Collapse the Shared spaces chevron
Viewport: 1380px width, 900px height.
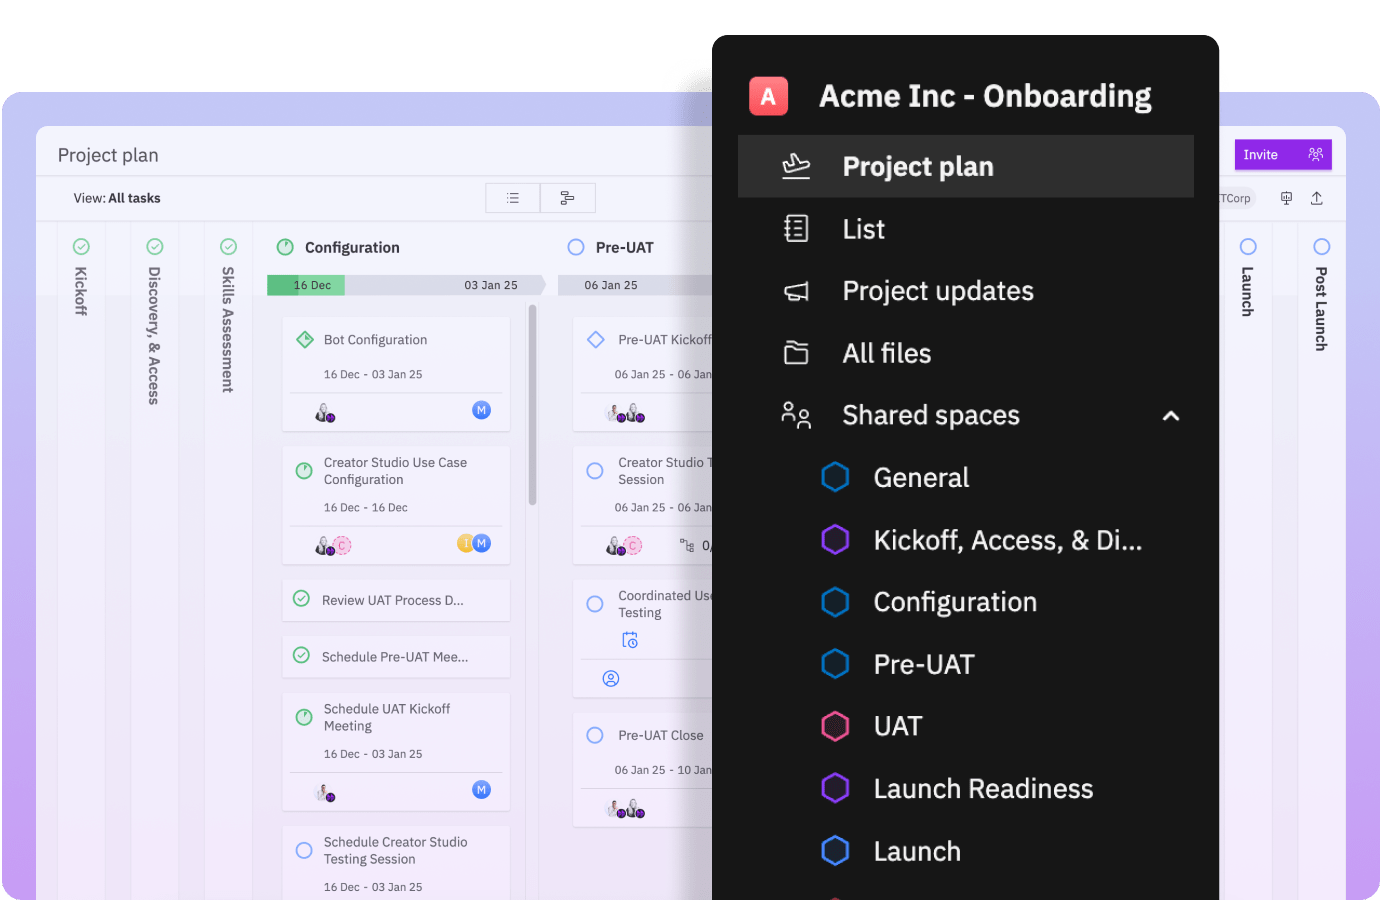pyautogui.click(x=1171, y=416)
